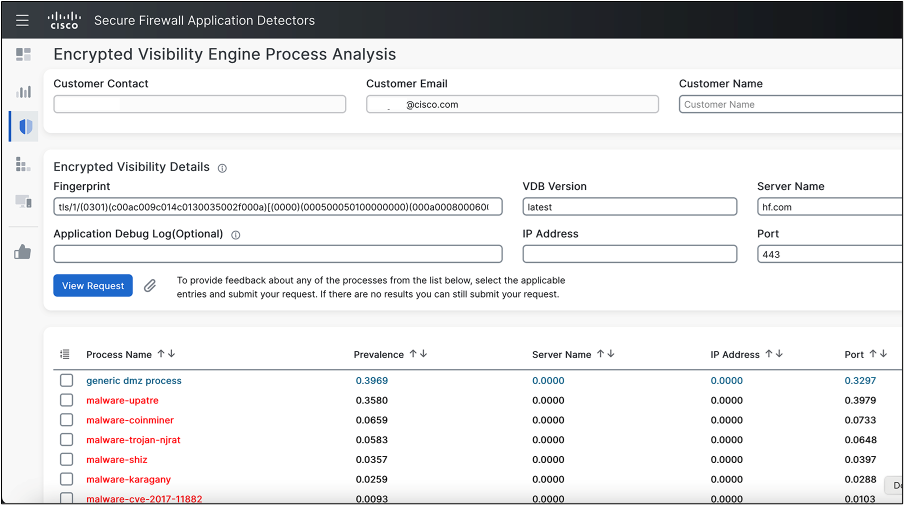904x505 pixels.
Task: Sort Process Name ascending
Action: (x=161, y=354)
